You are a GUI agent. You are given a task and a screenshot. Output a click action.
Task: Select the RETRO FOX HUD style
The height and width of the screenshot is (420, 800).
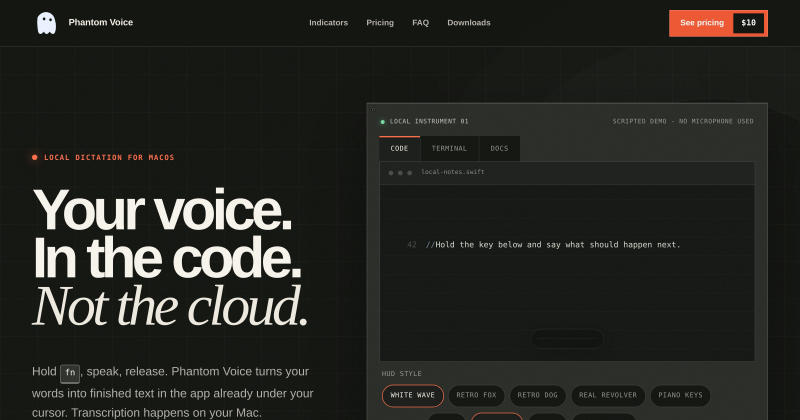point(477,396)
